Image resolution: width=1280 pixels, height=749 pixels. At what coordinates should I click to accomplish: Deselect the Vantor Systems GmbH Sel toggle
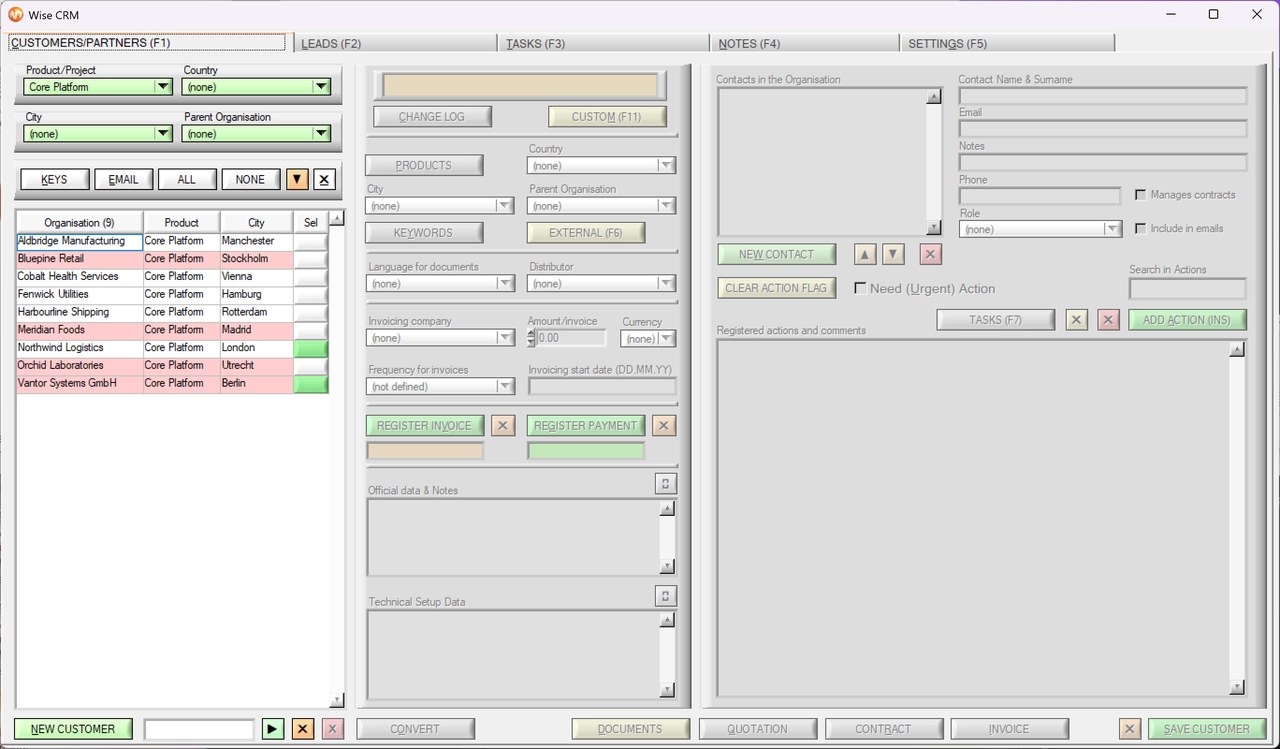tap(310, 384)
